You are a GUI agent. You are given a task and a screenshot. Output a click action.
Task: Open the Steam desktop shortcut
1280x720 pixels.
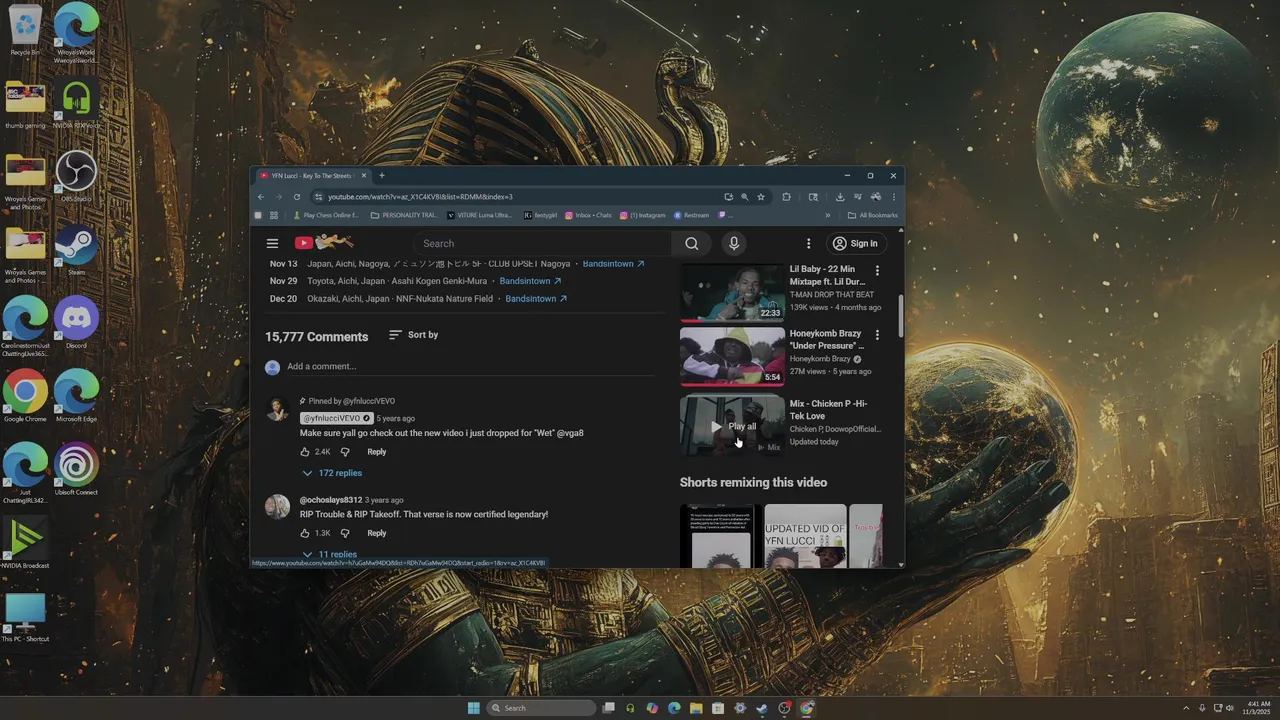[76, 250]
